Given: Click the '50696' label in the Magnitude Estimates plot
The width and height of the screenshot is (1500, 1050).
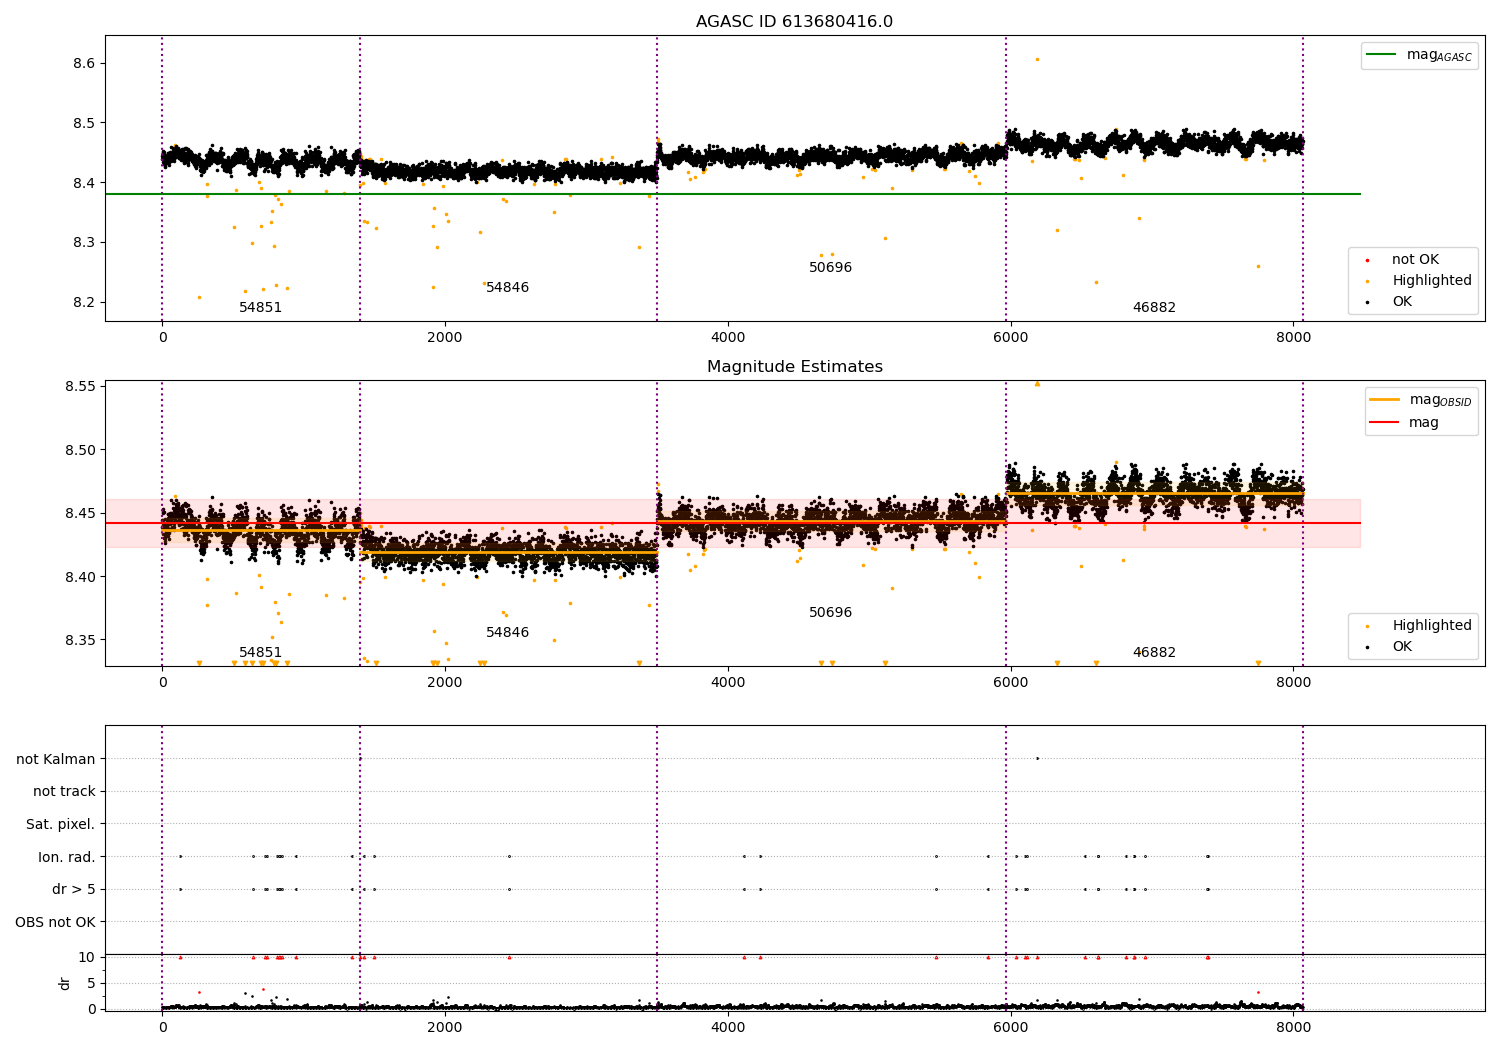Looking at the screenshot, I should coord(830,613).
